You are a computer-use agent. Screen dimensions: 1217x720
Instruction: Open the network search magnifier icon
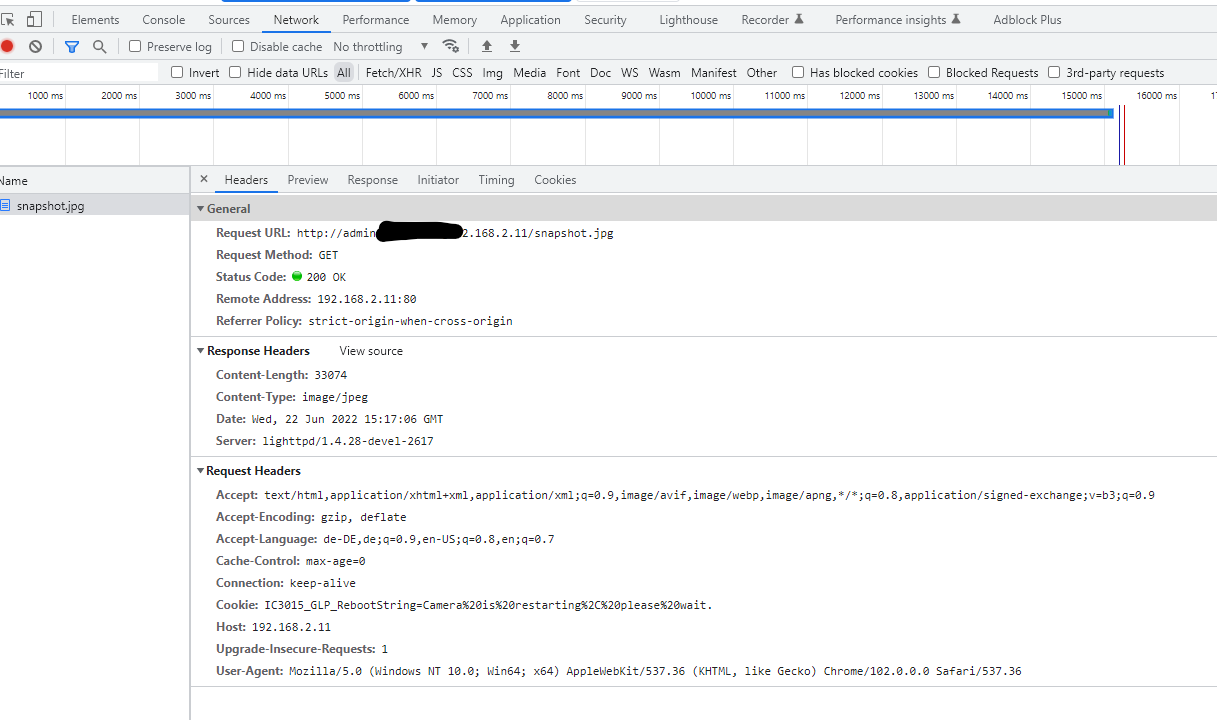click(x=99, y=46)
